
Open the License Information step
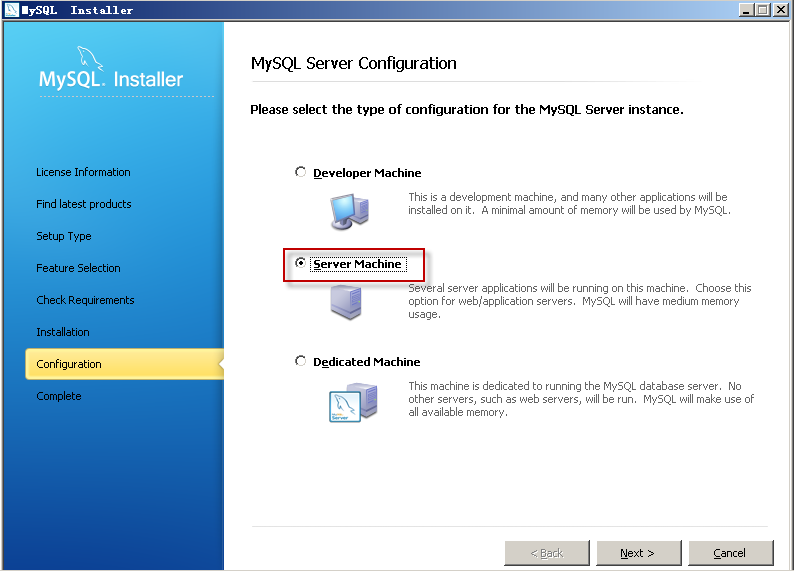click(x=83, y=172)
